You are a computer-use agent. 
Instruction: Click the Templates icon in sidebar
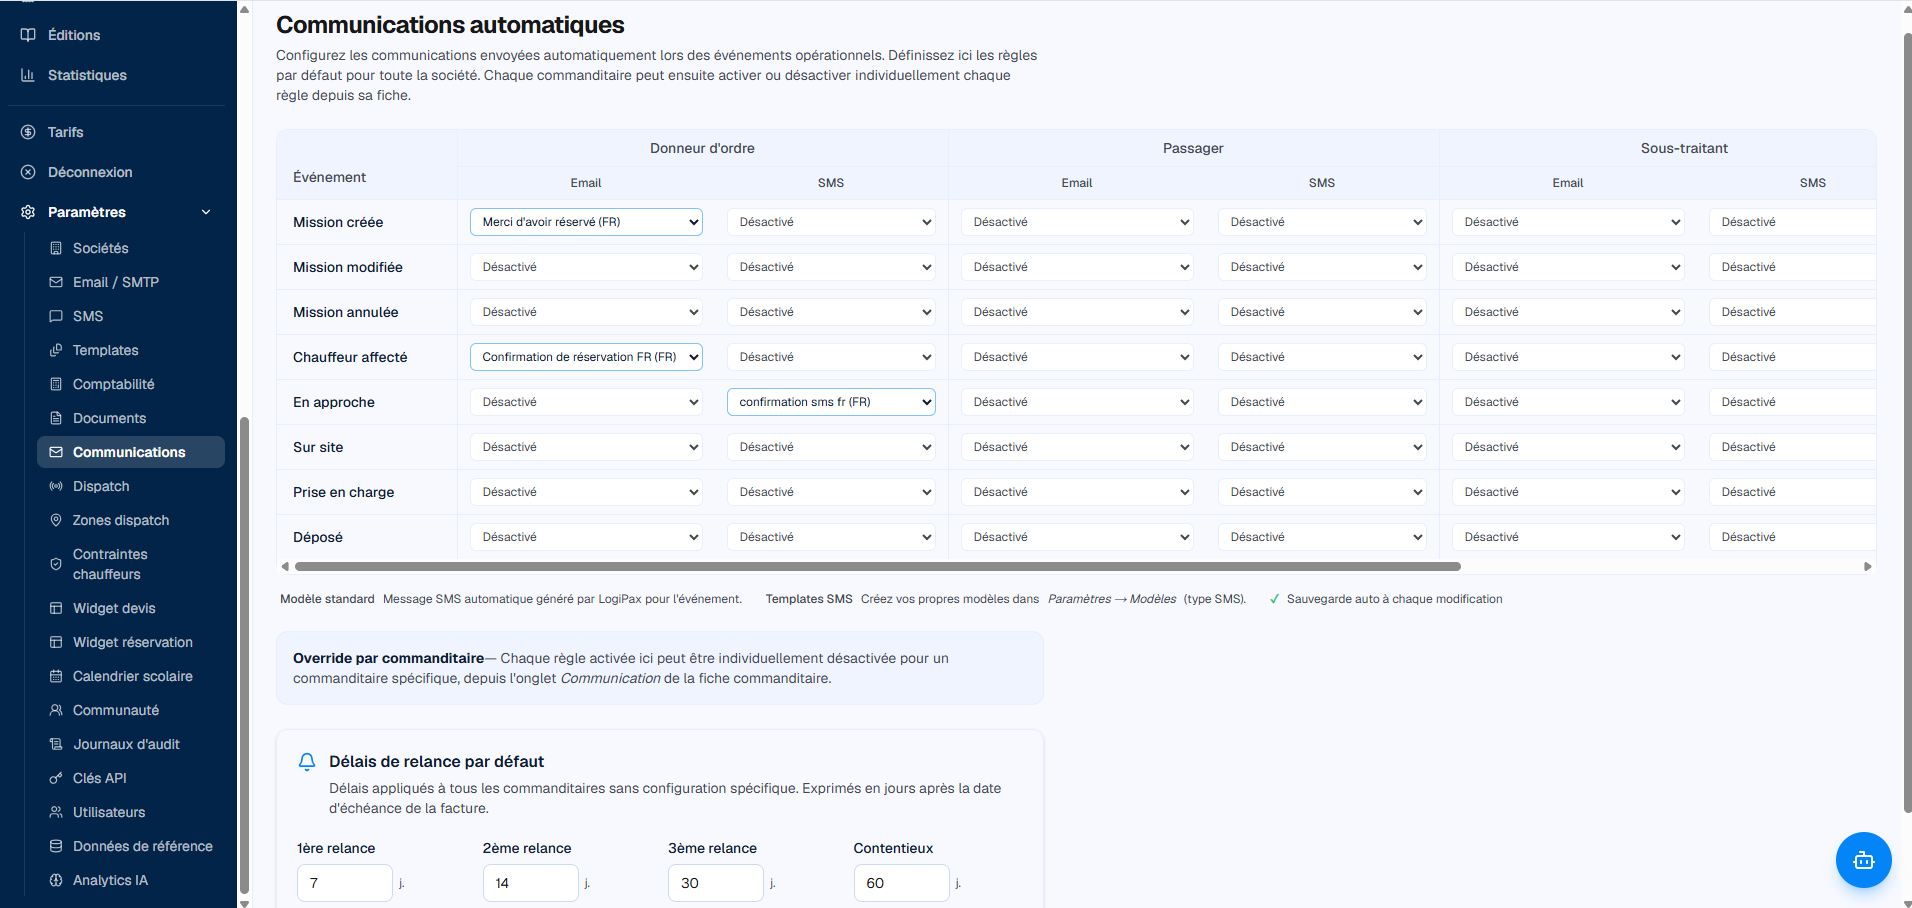pyautogui.click(x=56, y=350)
